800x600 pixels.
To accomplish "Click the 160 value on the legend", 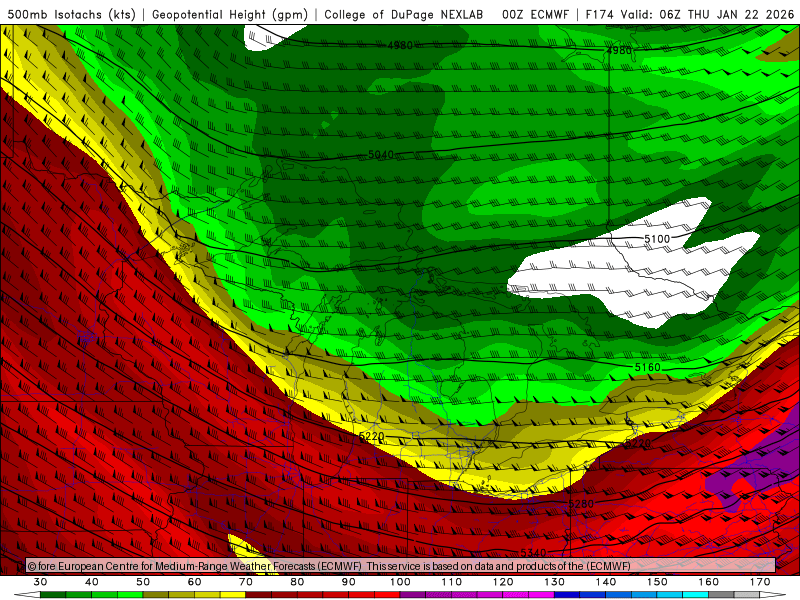I will [709, 582].
